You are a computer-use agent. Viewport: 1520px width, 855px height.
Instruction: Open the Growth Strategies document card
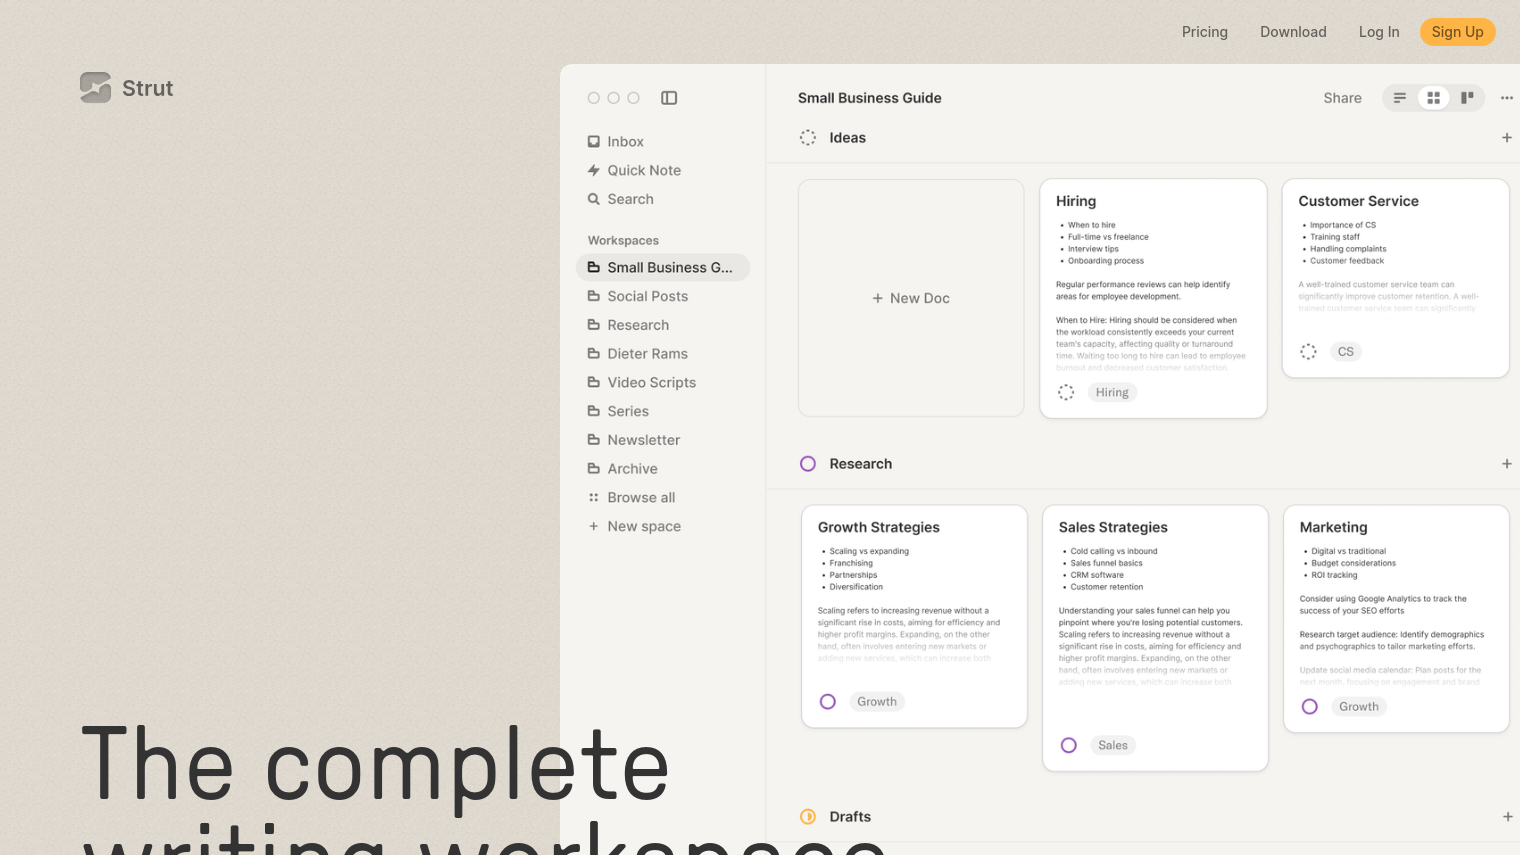[x=914, y=616]
